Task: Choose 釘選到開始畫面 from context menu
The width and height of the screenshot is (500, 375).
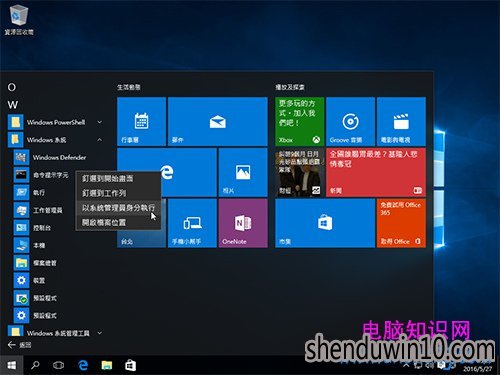Action: pos(118,179)
